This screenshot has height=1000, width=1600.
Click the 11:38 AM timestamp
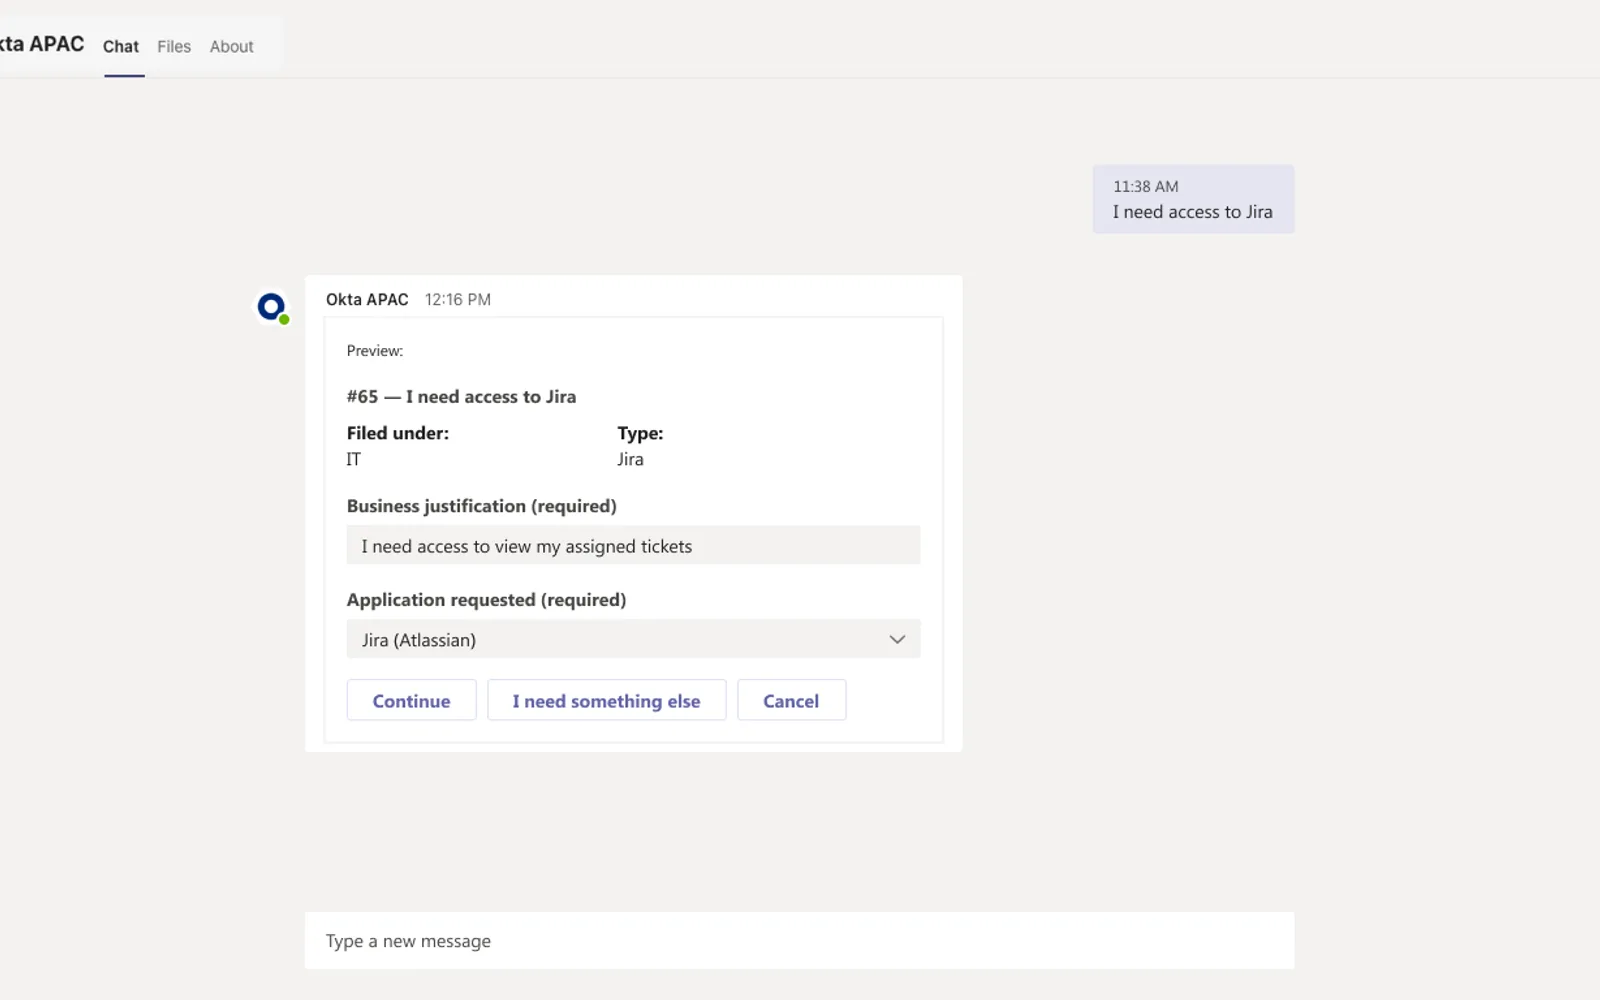click(1146, 186)
